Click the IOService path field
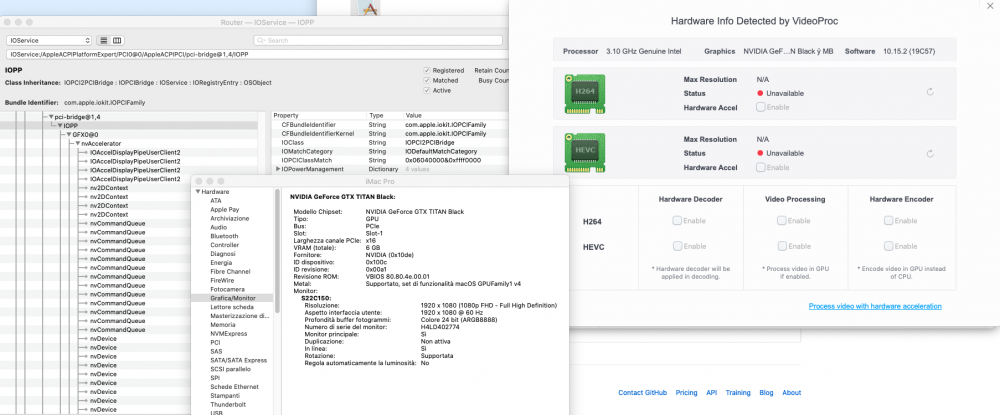Image resolution: width=1000 pixels, height=415 pixels. point(258,55)
